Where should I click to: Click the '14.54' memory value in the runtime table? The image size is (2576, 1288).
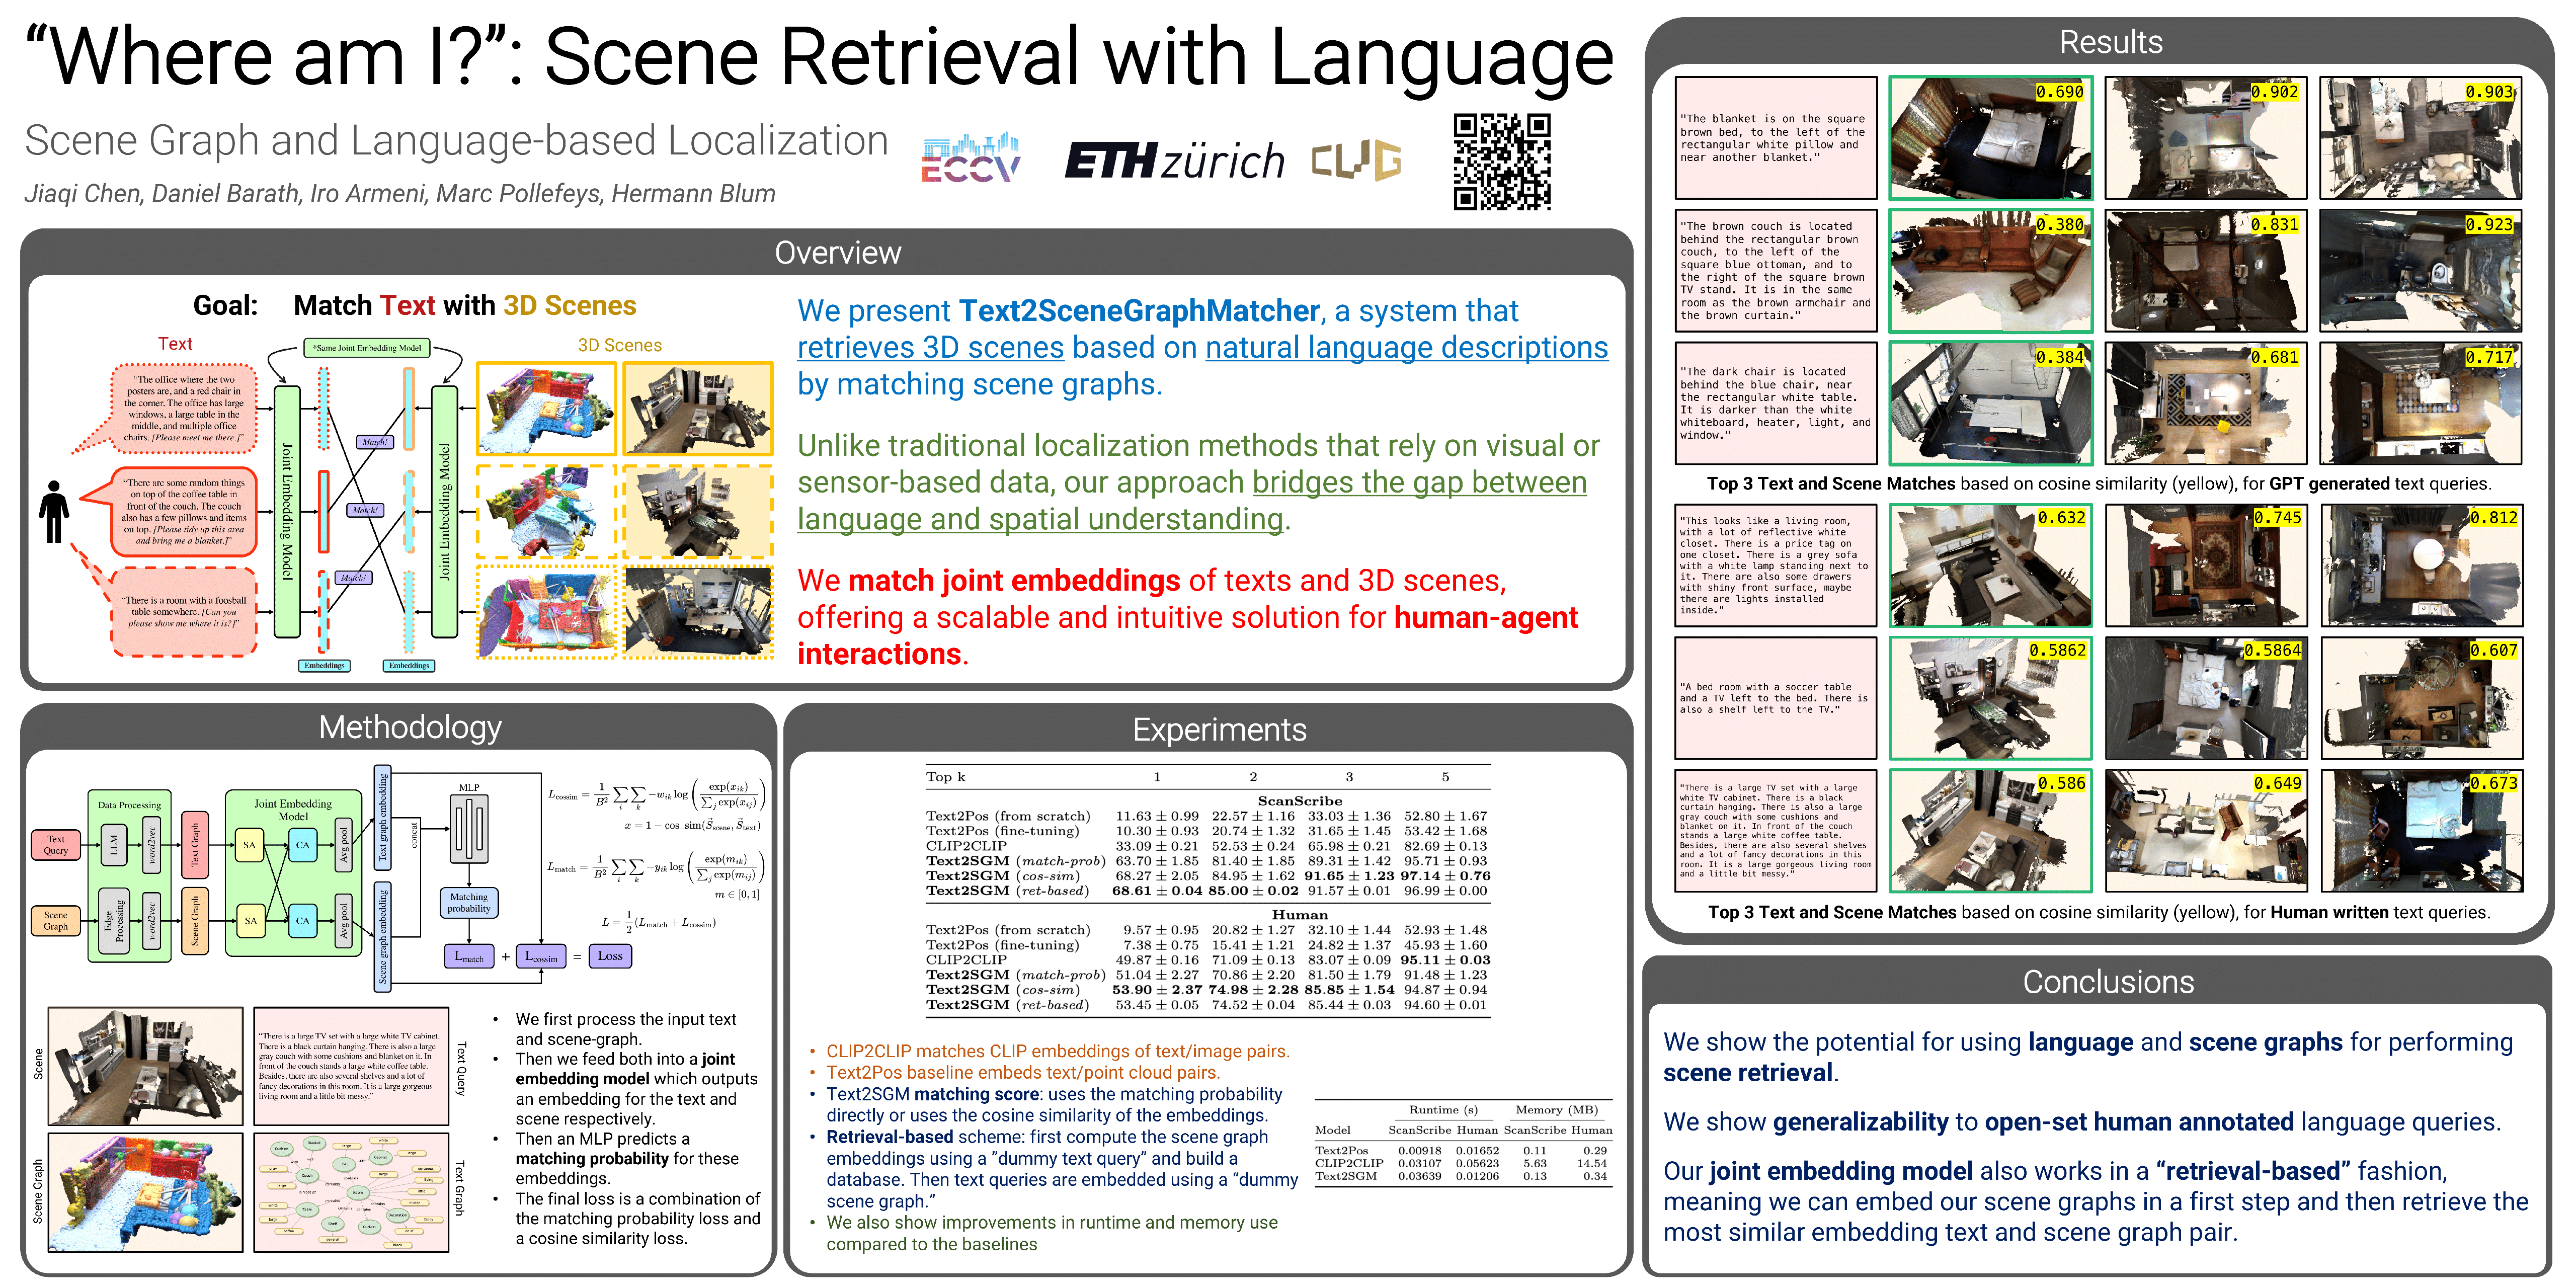tap(1592, 1164)
